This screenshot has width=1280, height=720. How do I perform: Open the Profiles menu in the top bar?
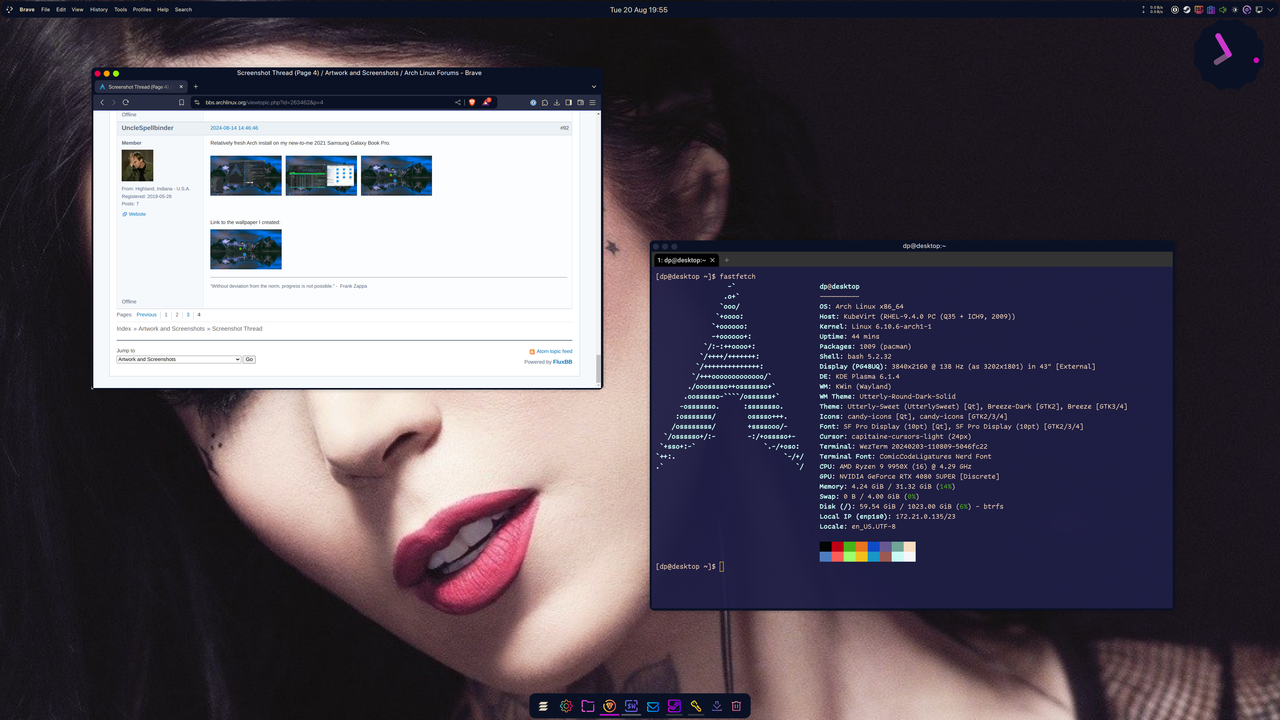point(142,9)
